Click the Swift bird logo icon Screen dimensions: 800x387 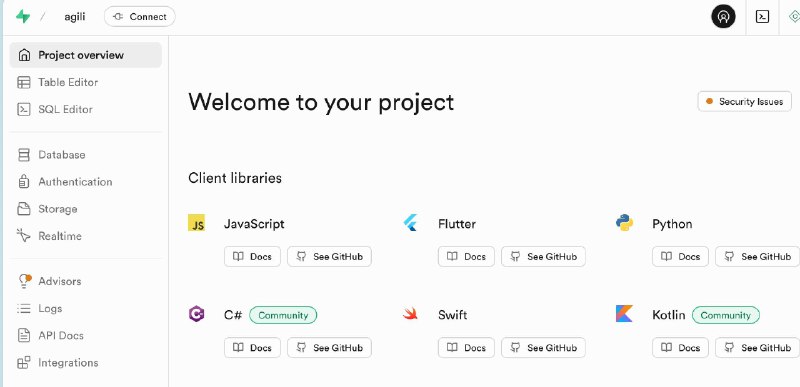point(410,314)
